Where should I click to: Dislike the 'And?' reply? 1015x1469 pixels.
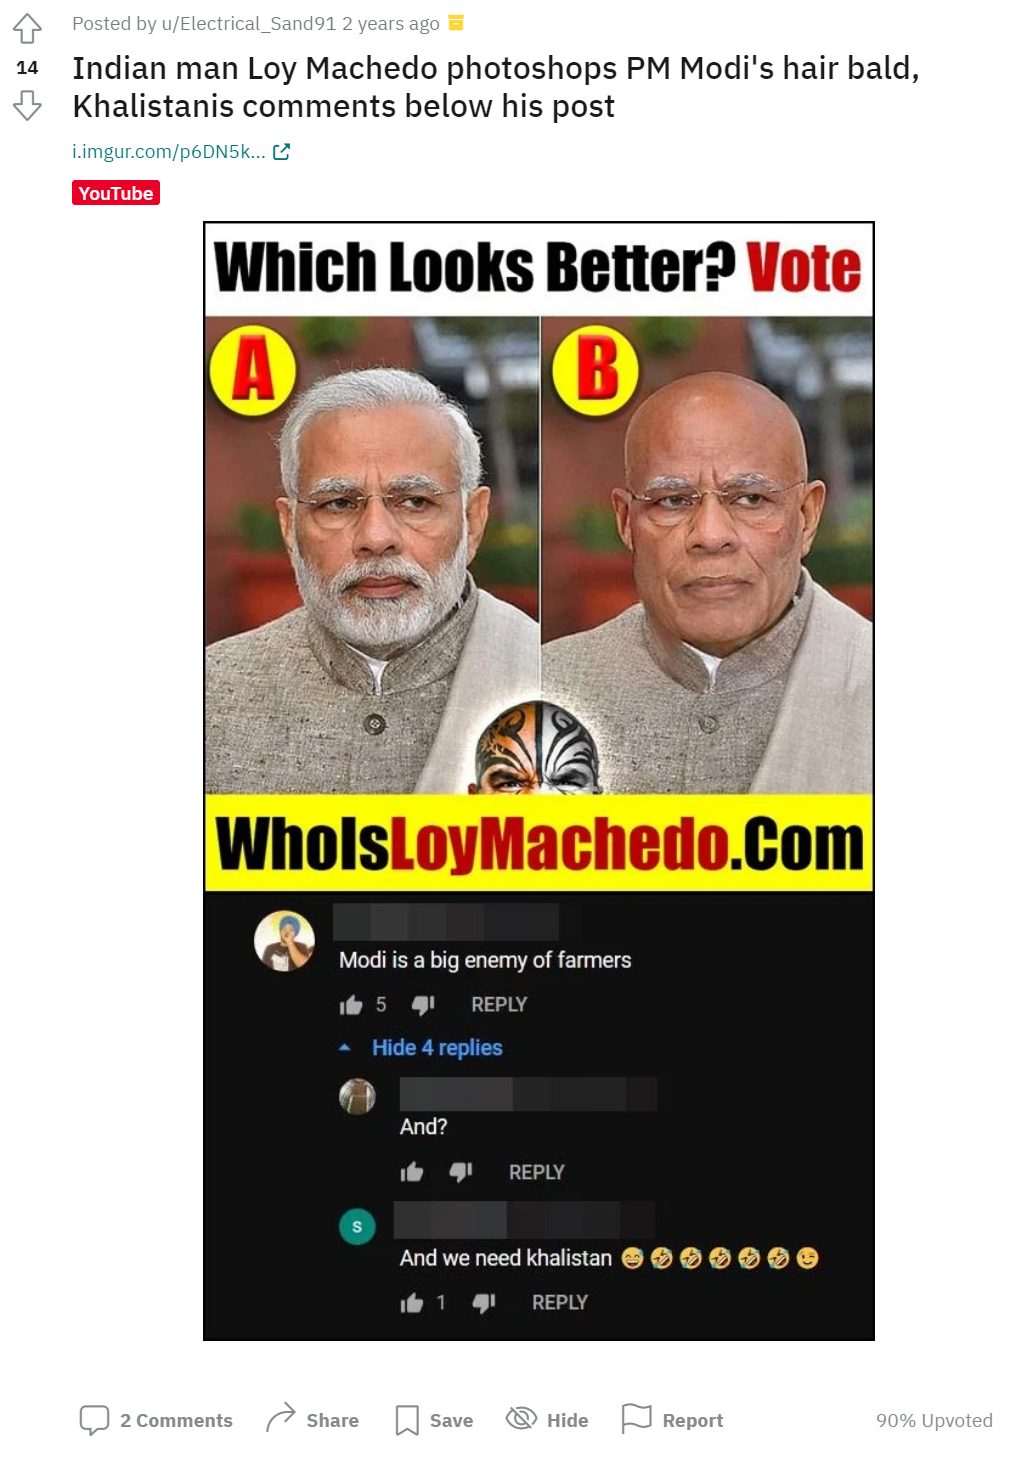pyautogui.click(x=461, y=1171)
